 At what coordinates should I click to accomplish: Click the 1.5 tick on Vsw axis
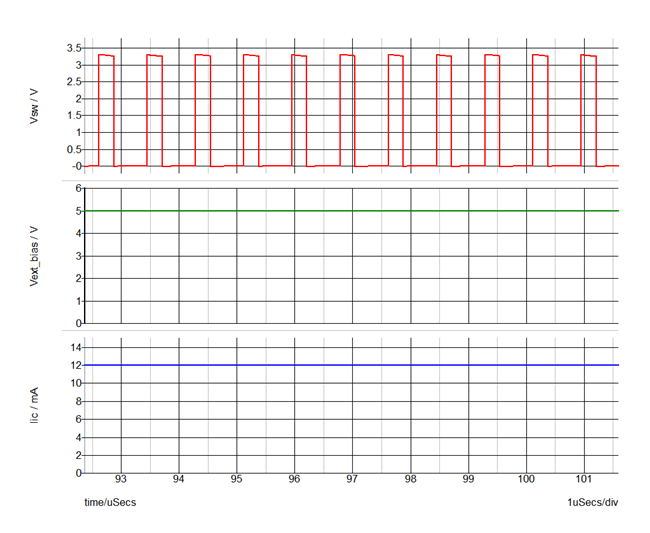(x=74, y=116)
